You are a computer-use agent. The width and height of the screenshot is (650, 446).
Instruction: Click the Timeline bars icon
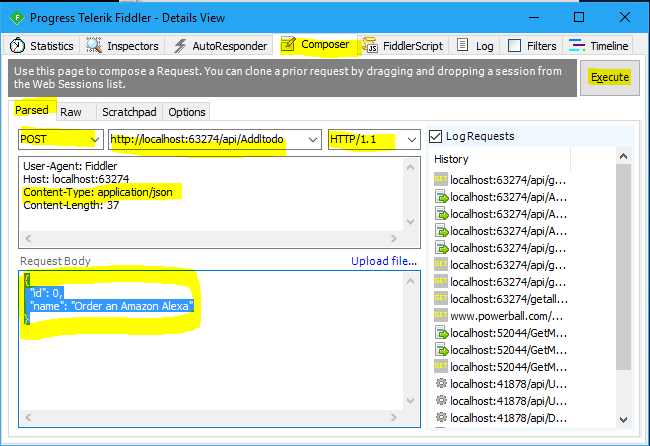tap(577, 45)
